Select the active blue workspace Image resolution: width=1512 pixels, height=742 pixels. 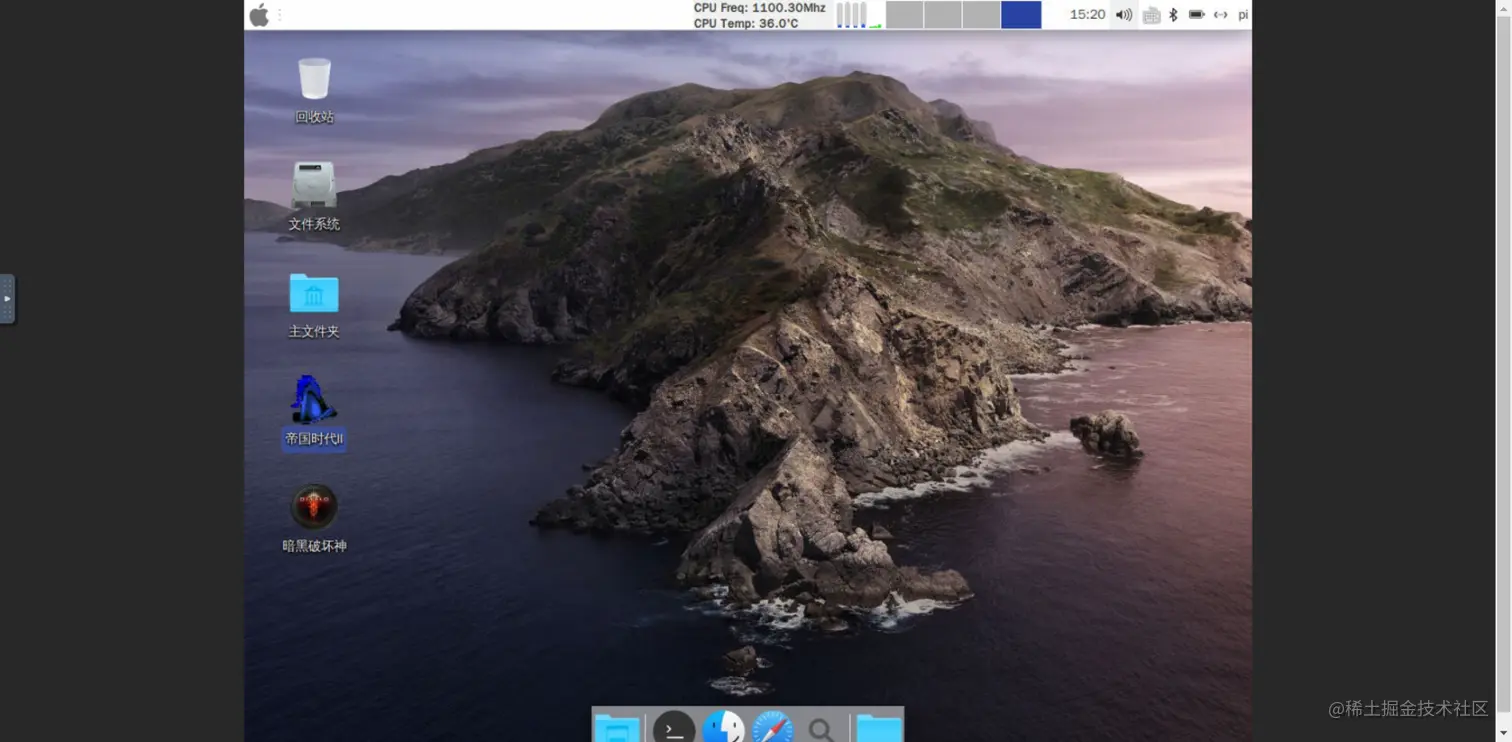coord(1021,15)
